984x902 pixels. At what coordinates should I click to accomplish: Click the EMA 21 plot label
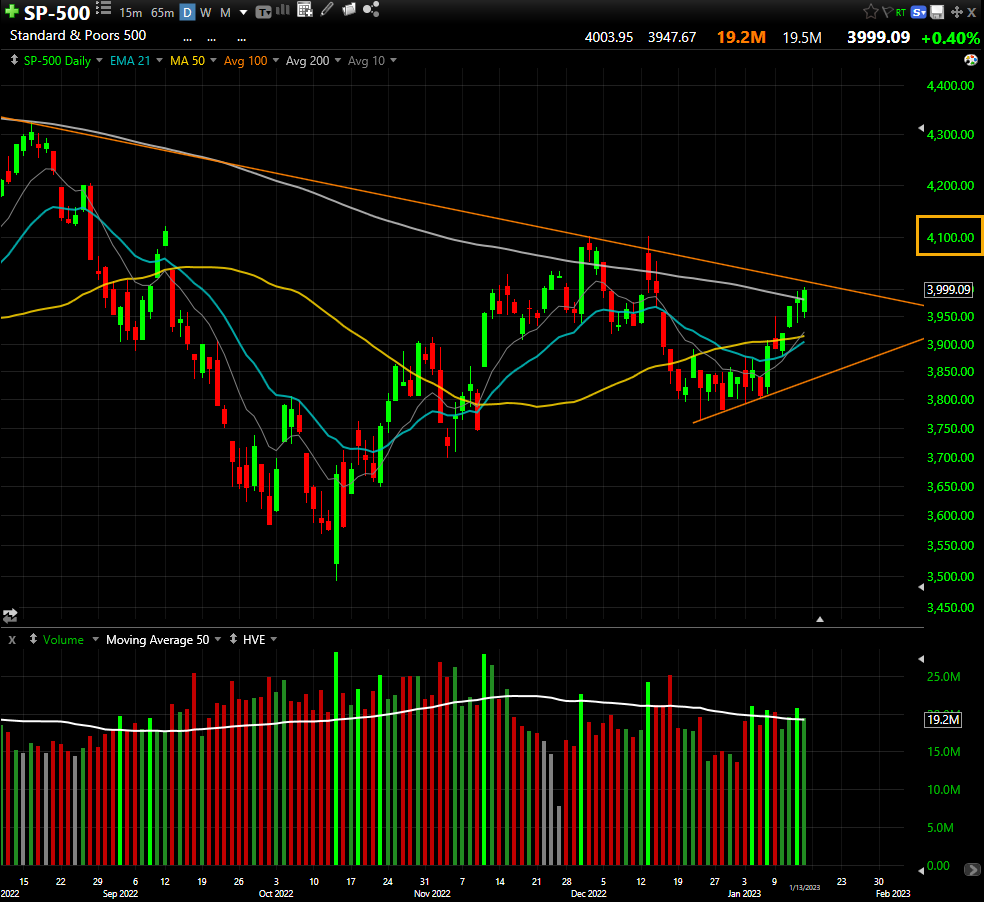[x=130, y=61]
